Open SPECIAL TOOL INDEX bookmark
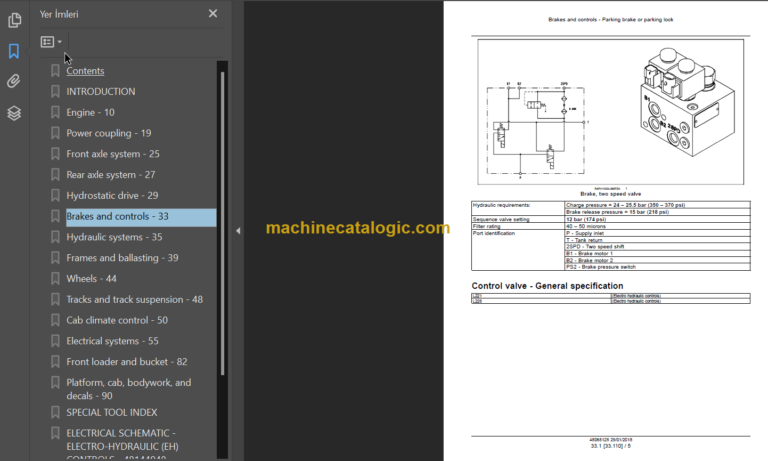768x461 pixels. click(112, 412)
